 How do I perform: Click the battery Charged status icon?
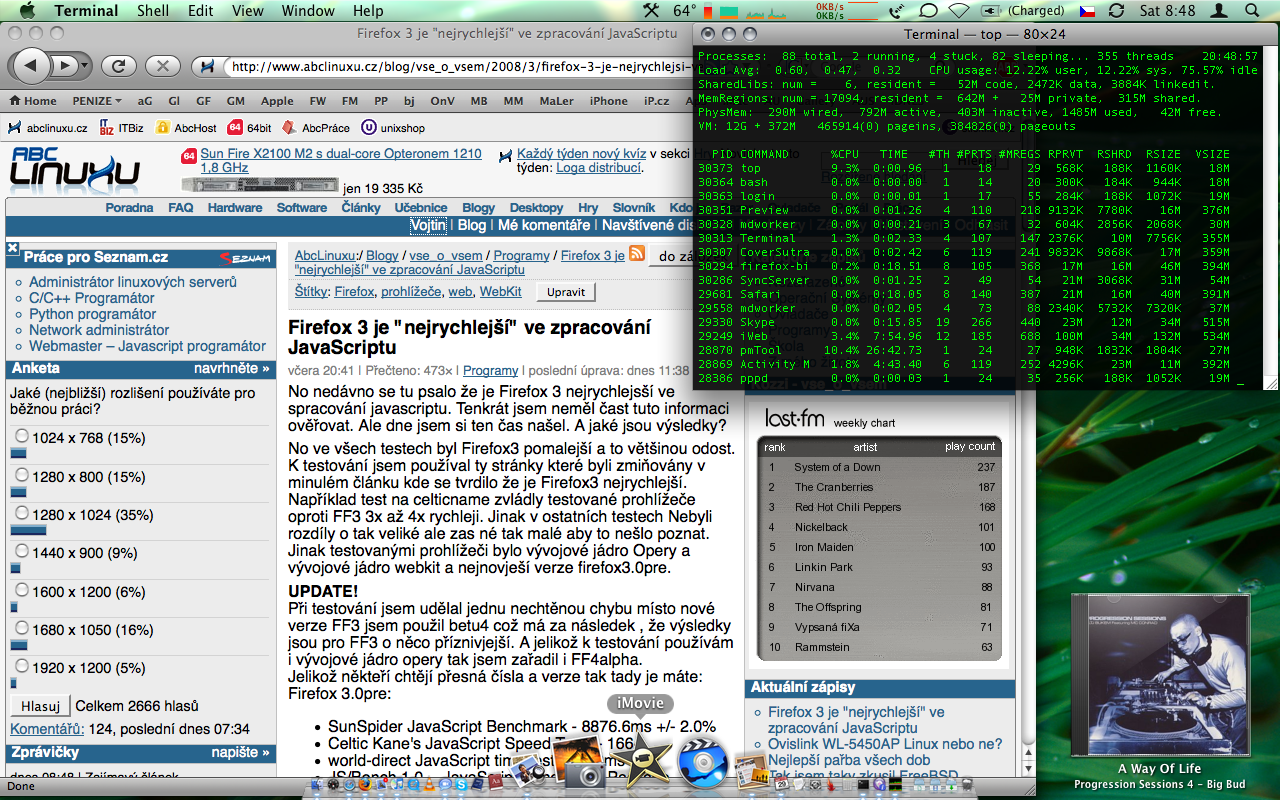tap(1023, 11)
